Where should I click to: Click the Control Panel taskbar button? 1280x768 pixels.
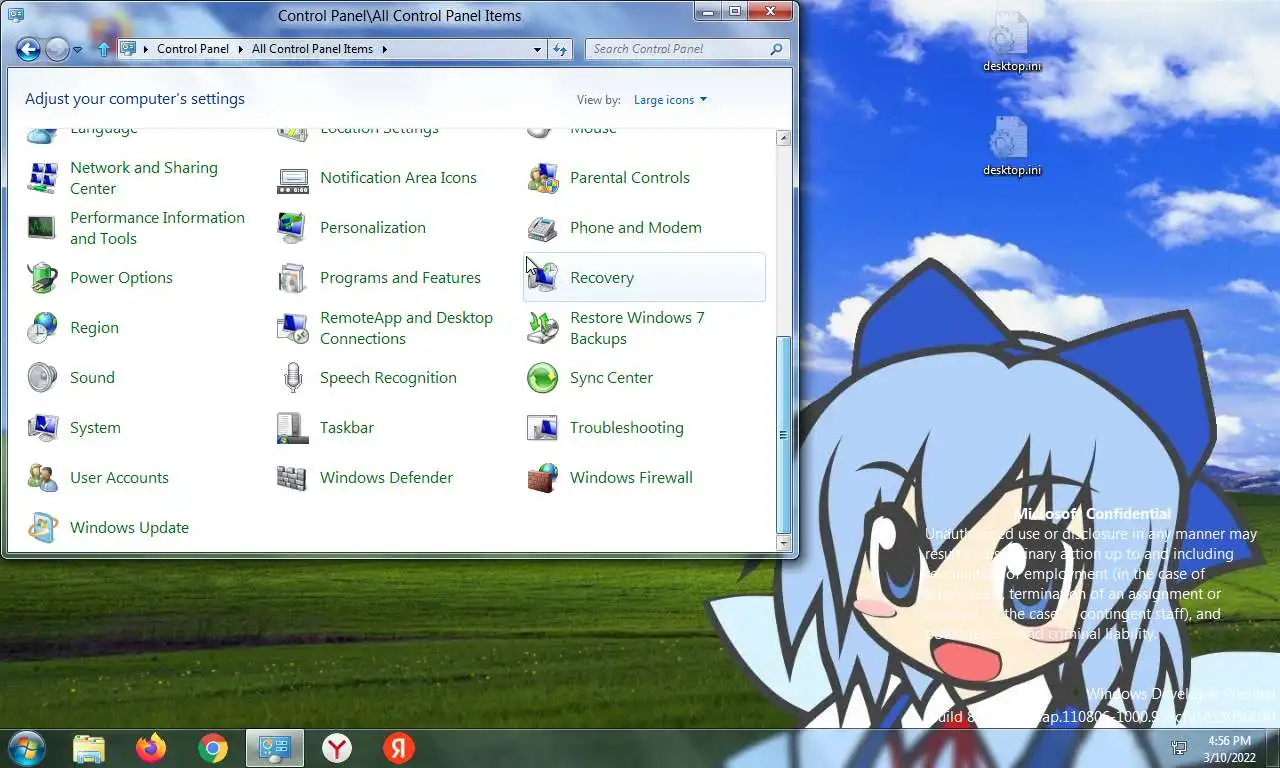click(x=275, y=748)
